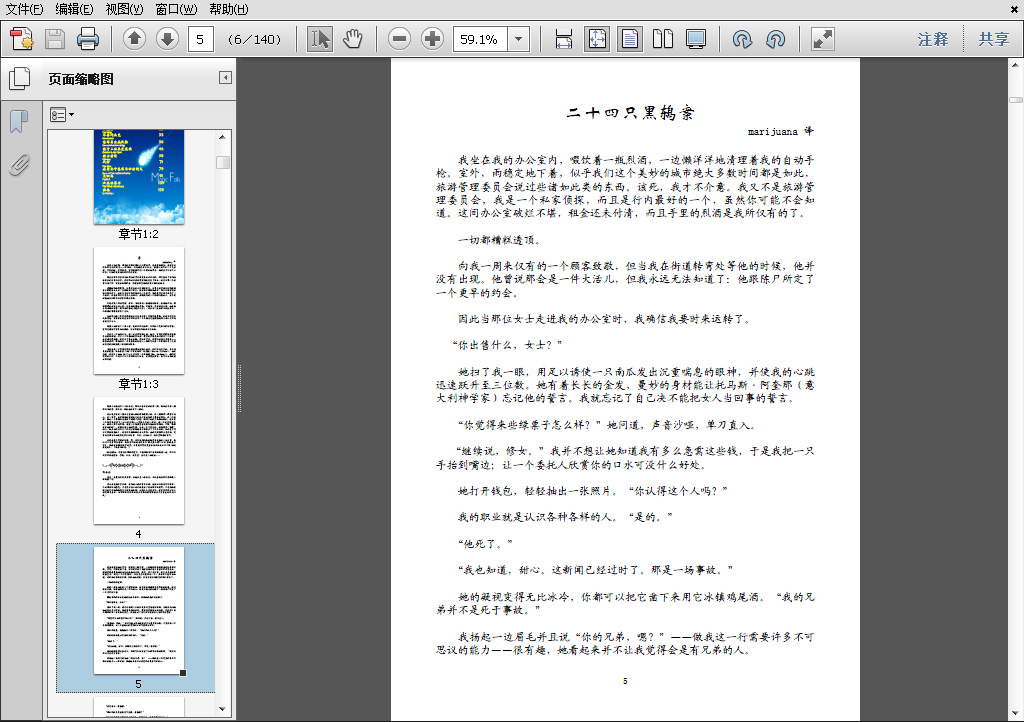Click the Save file icon
This screenshot has width=1024, height=722.
55,39
